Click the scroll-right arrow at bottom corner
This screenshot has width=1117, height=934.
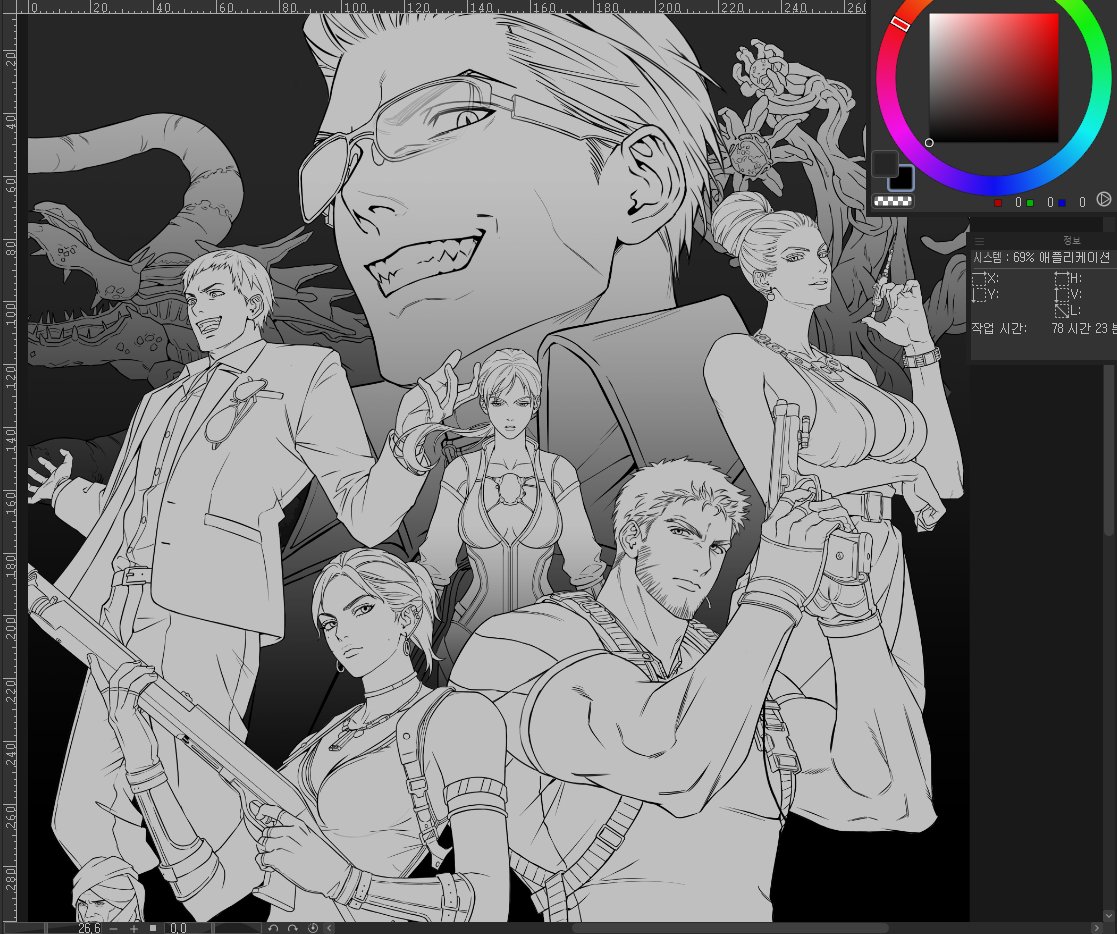click(1098, 928)
